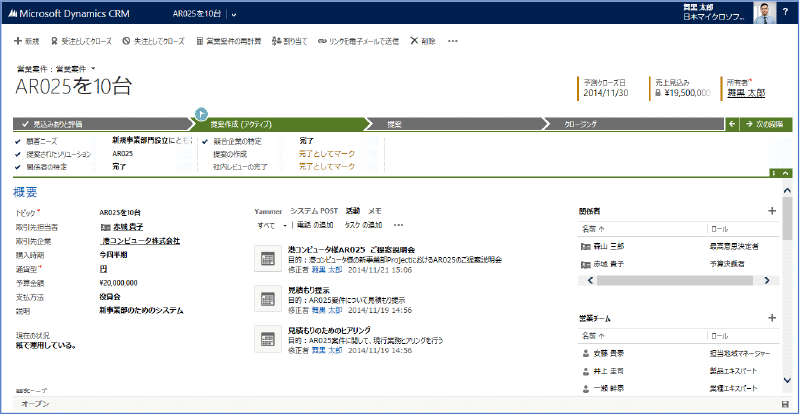Toggle the 競合企業の特定 checkmark step
Image resolution: width=800 pixels, height=414 pixels.
[x=204, y=141]
